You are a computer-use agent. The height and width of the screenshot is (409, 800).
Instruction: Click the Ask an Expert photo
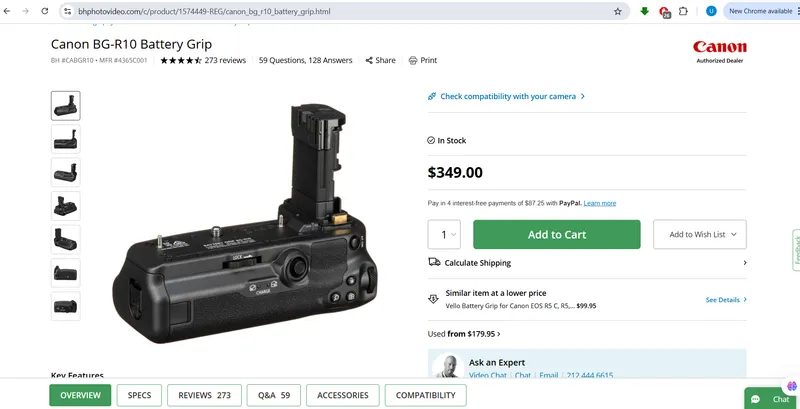(448, 366)
